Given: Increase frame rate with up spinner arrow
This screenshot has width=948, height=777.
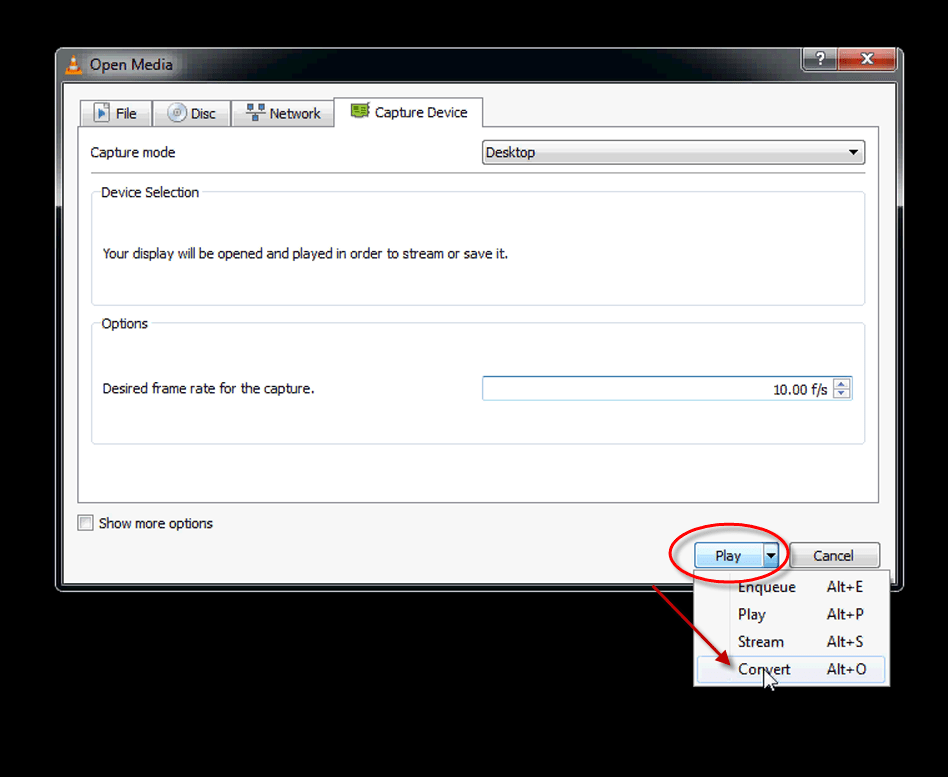Looking at the screenshot, I should tap(842, 383).
